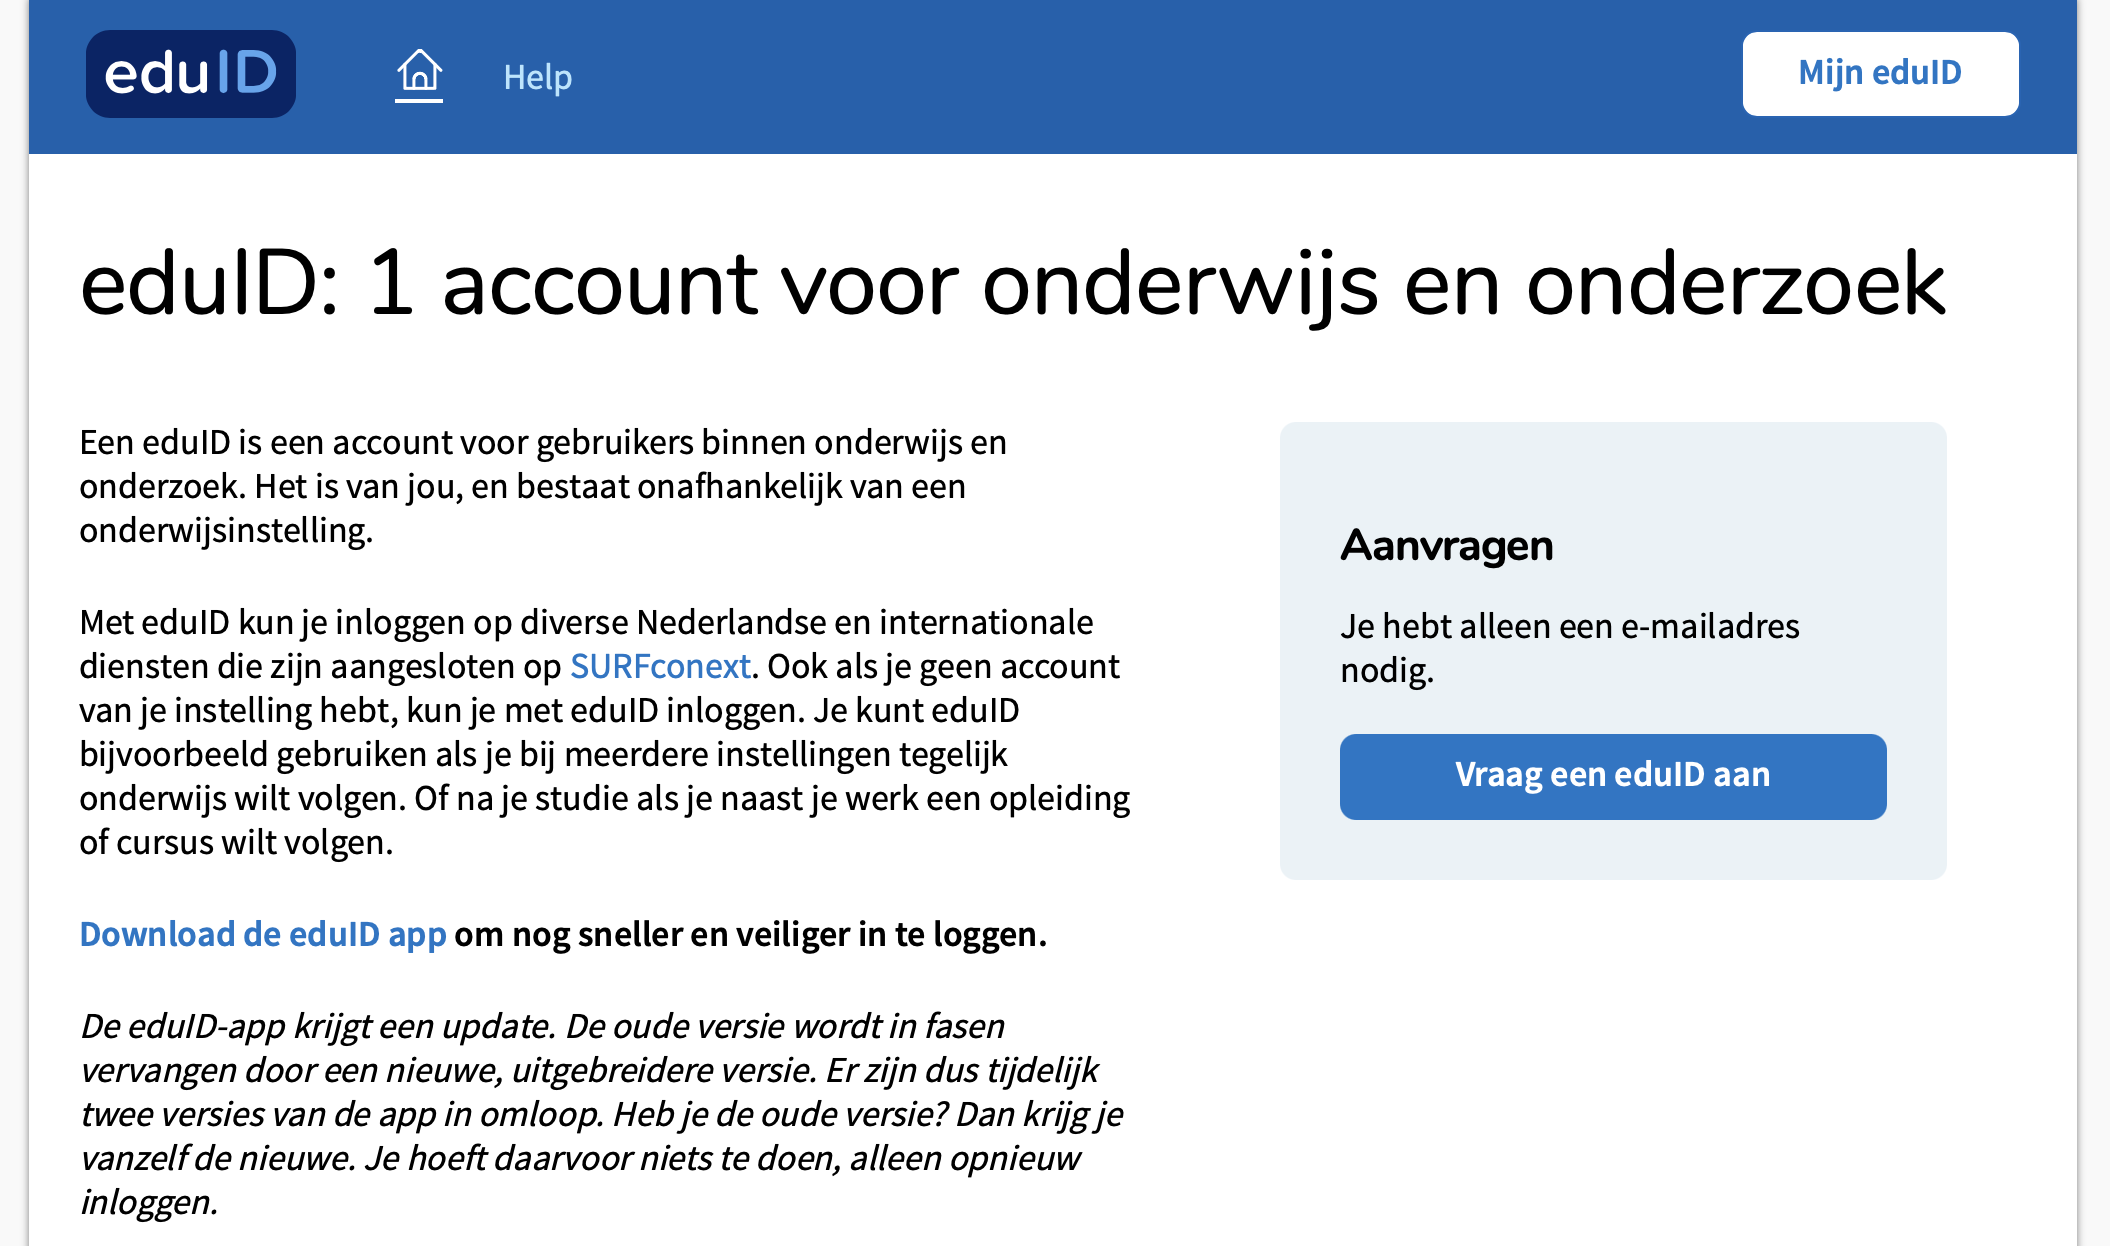Click the Aanvragen heading
Viewport: 2110px width, 1246px height.
tap(1447, 546)
